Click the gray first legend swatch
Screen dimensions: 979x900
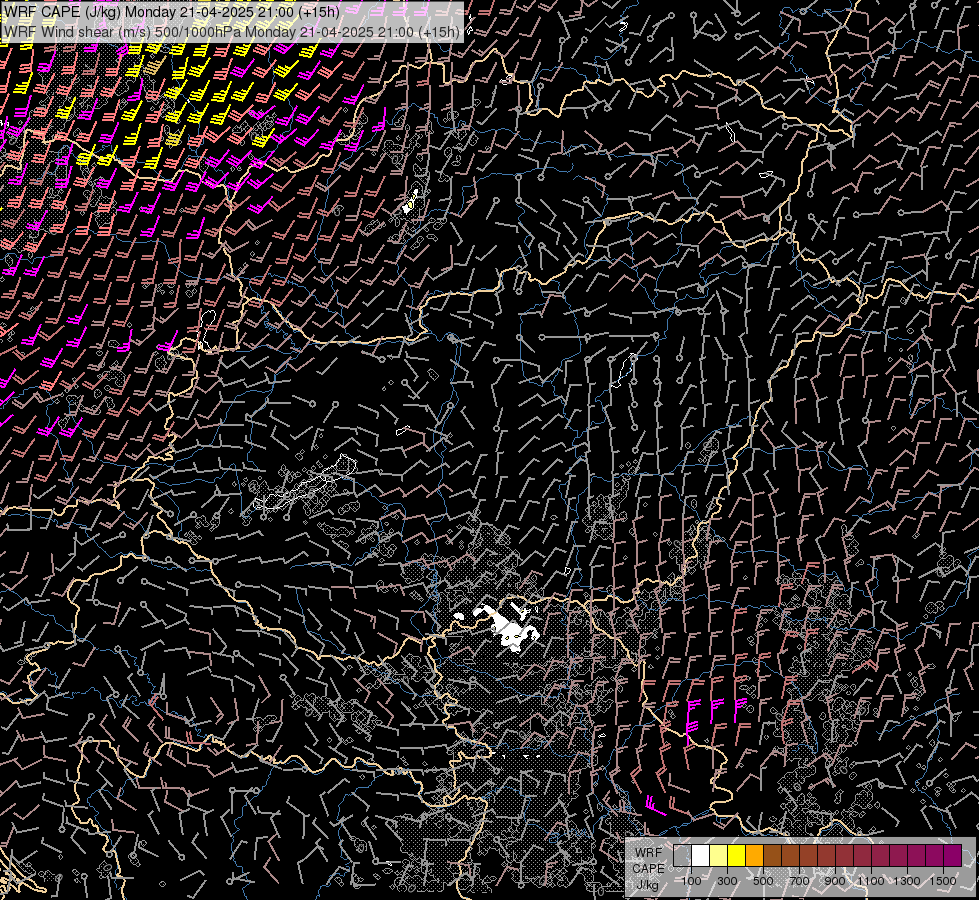(x=682, y=855)
